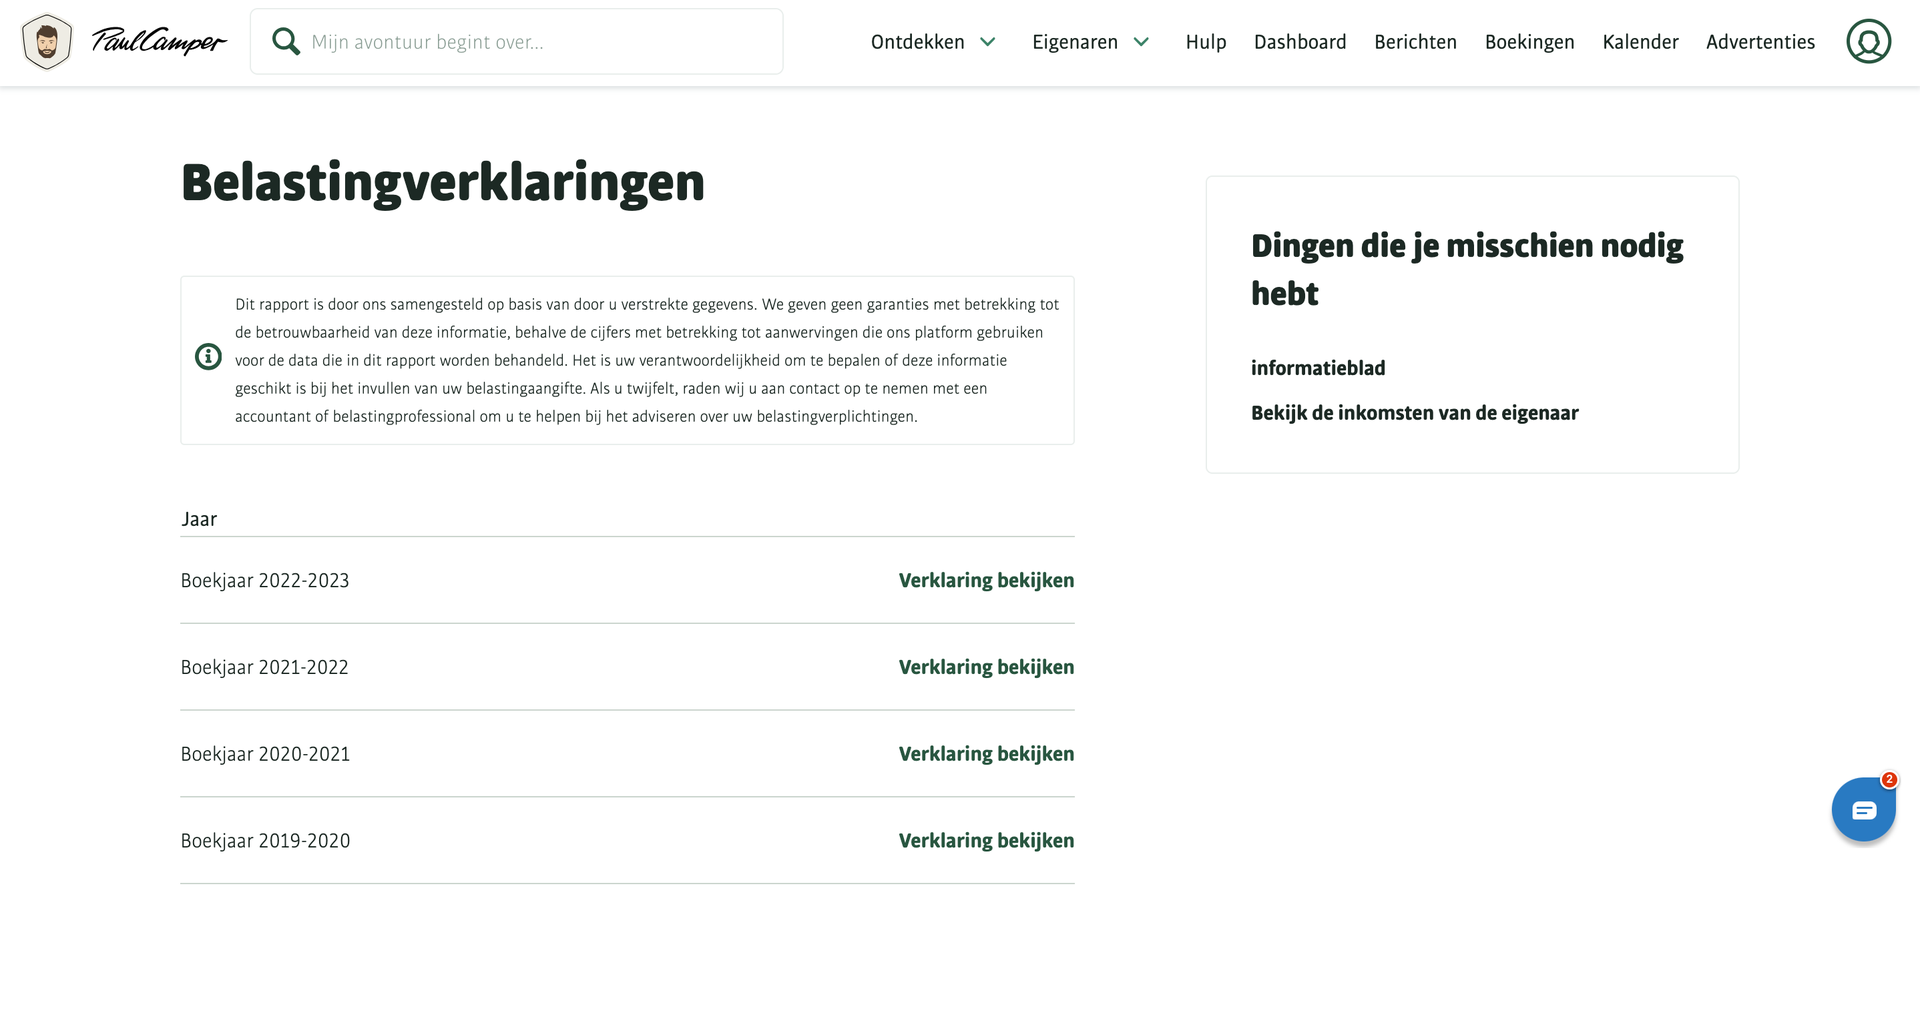Expand the Eigenaren dropdown chevron
The image size is (1920, 1025).
click(1141, 42)
